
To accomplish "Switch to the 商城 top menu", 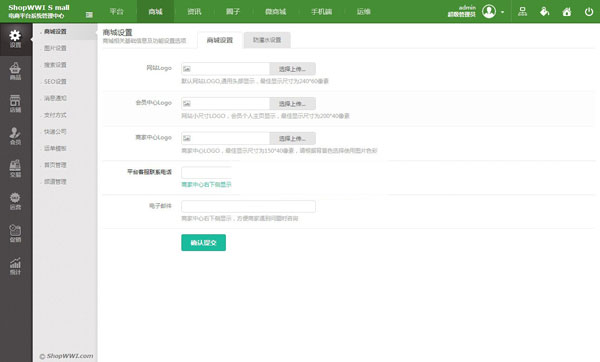I will click(x=155, y=11).
